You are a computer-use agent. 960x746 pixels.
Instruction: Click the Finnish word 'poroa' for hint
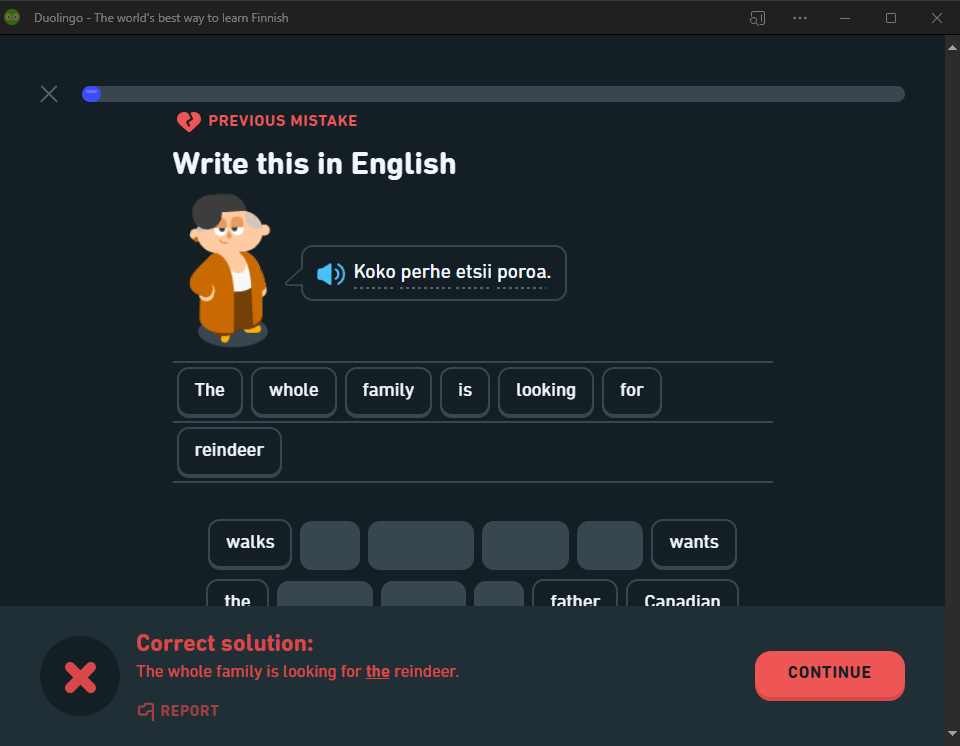click(523, 273)
